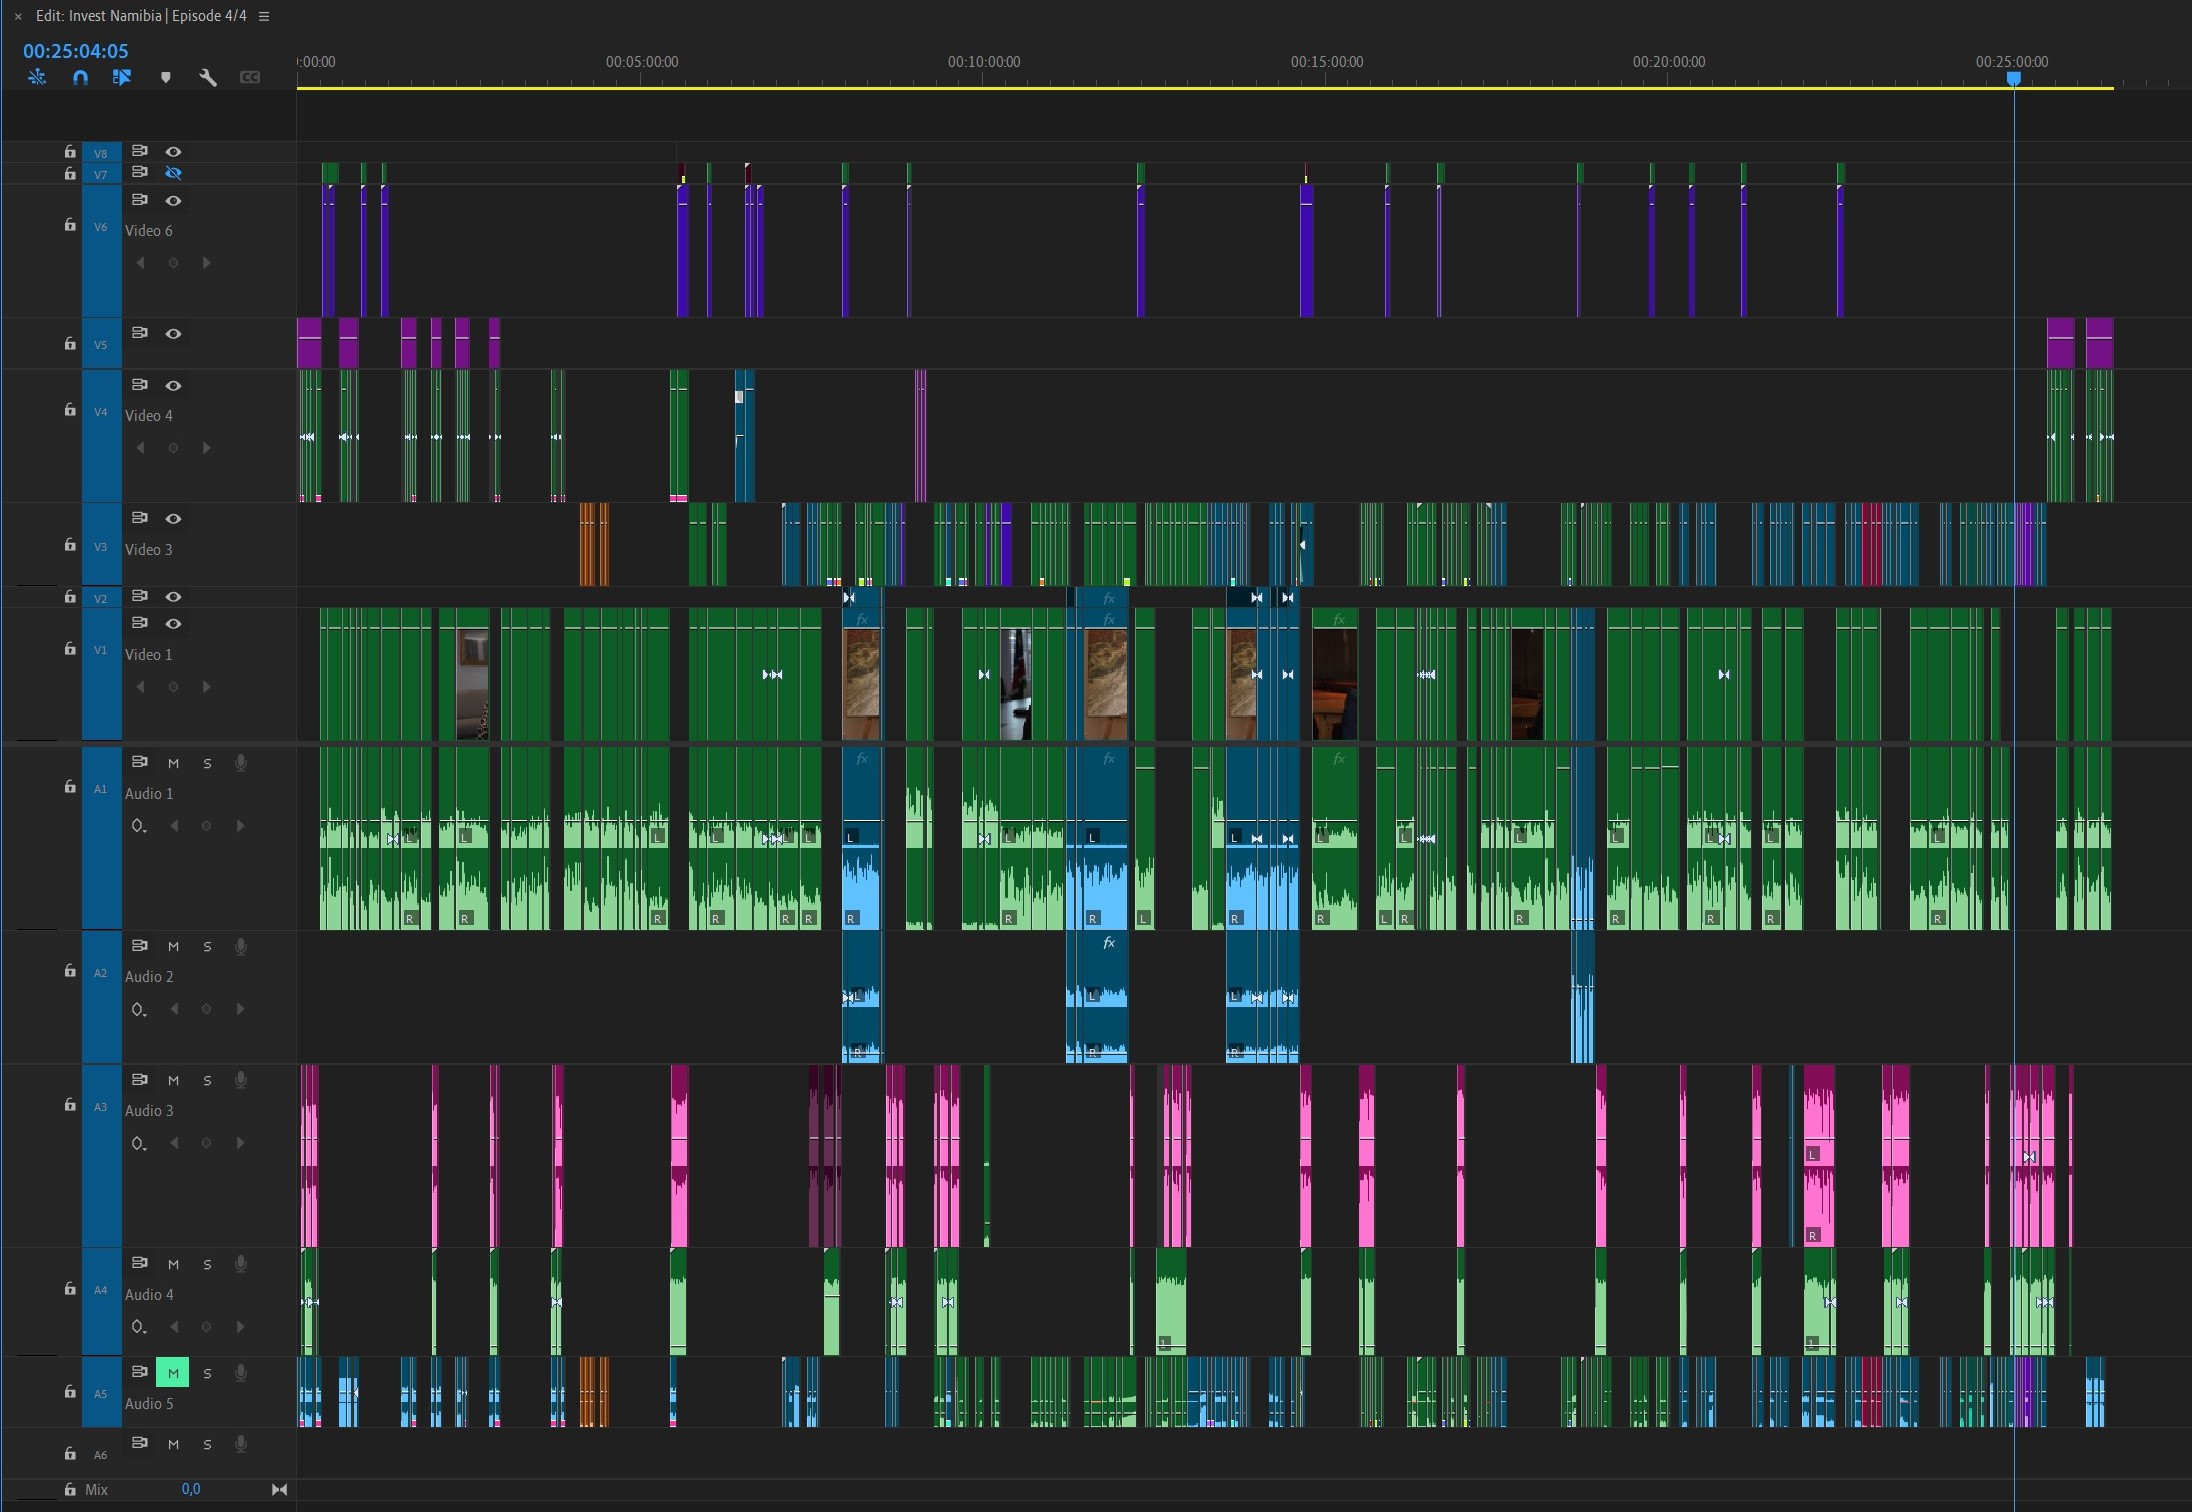Lock the V5 track
This screenshot has height=1512, width=2192.
[x=70, y=344]
